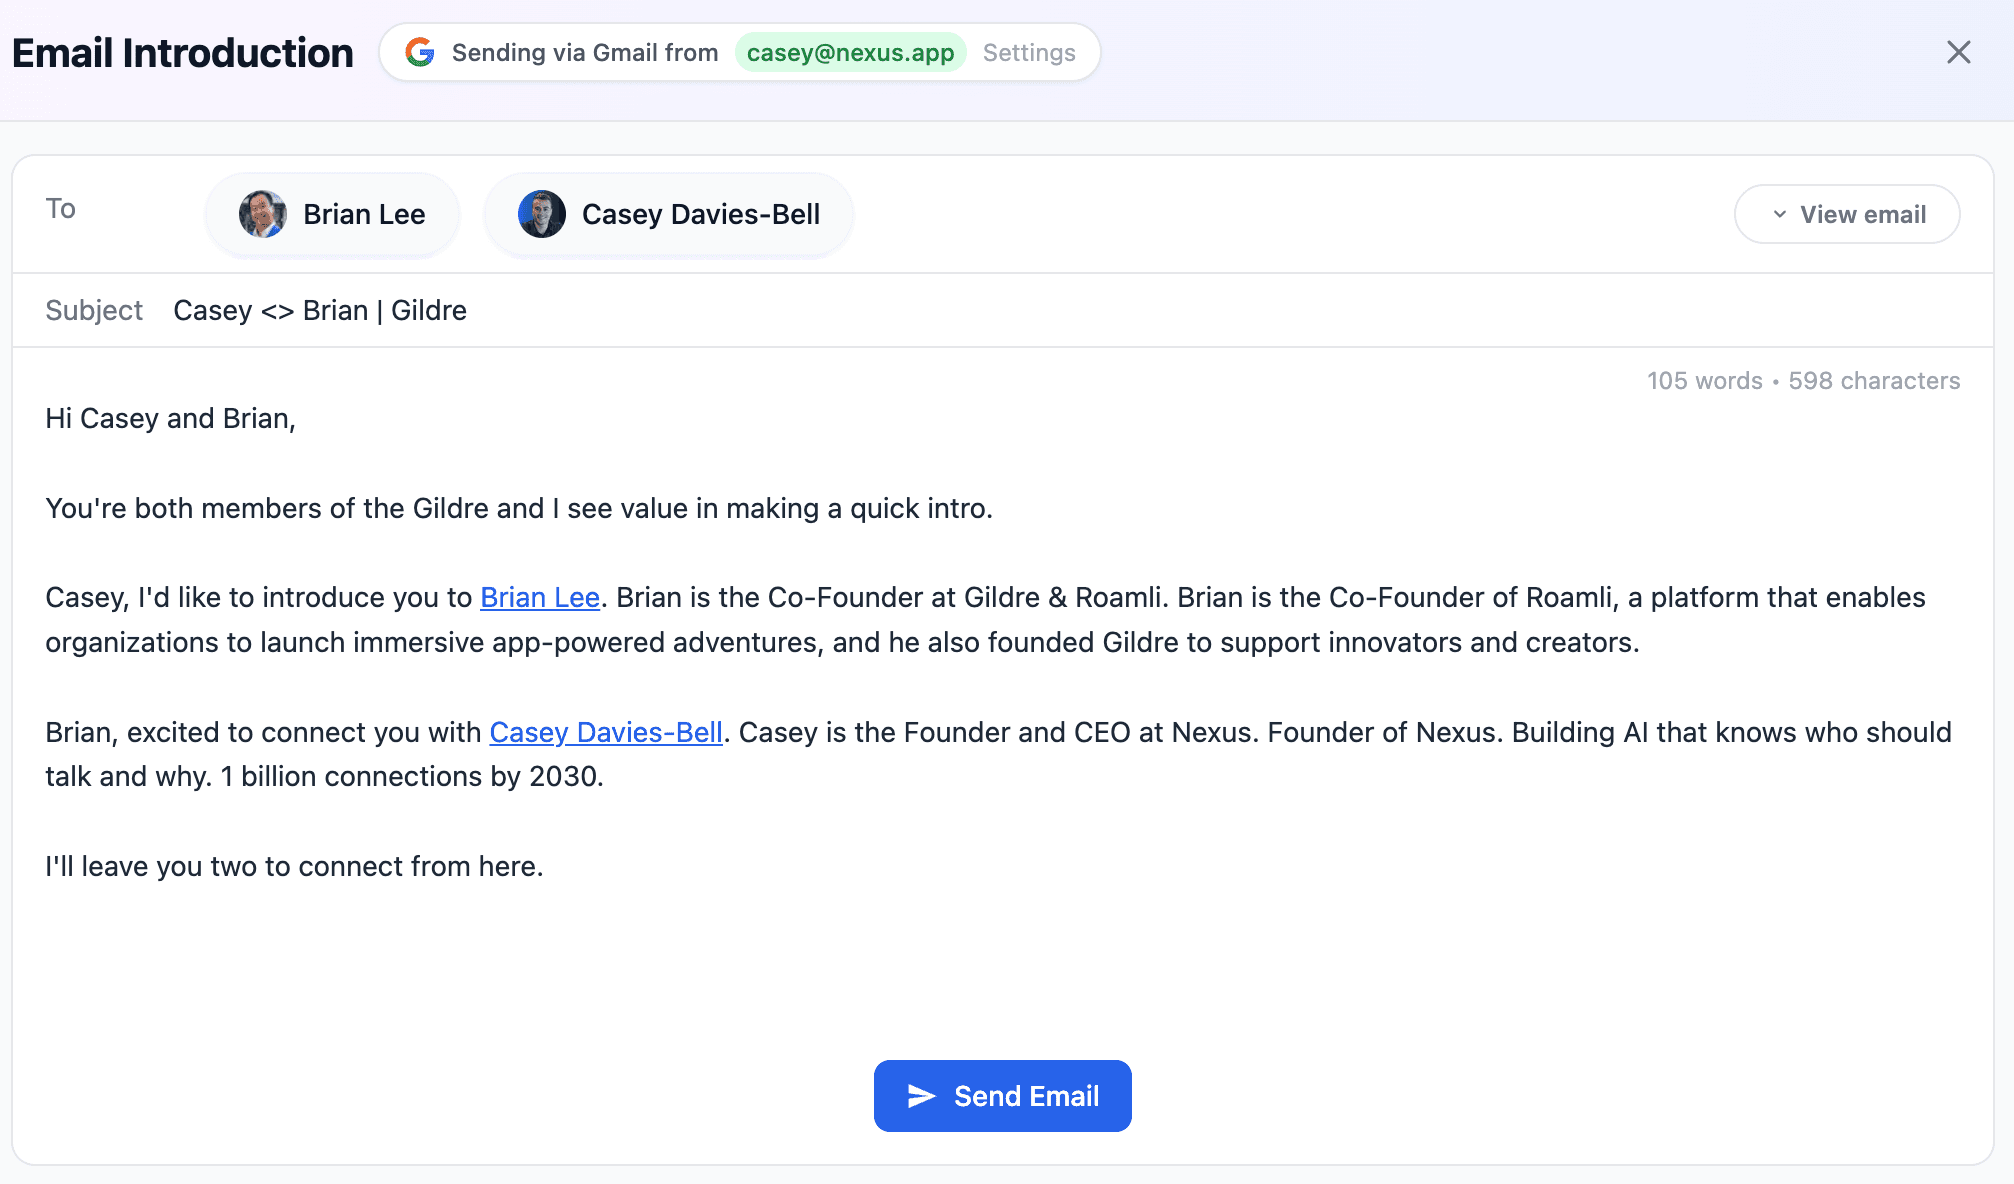Click the Subject field label
Image resolution: width=2014 pixels, height=1184 pixels.
coord(94,310)
